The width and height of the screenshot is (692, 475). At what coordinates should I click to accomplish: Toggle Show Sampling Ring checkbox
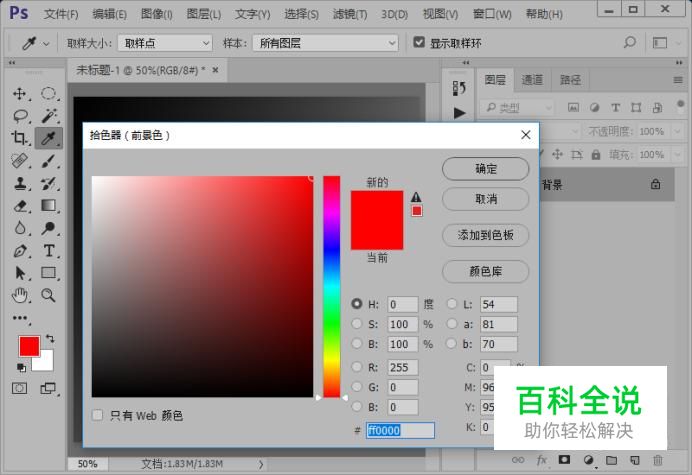click(419, 42)
